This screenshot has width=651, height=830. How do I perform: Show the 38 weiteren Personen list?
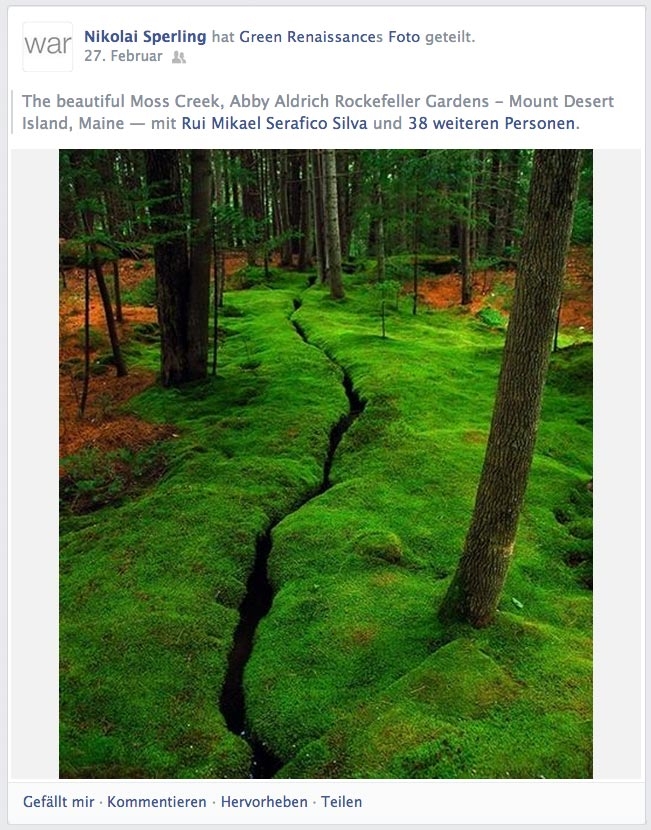[491, 123]
